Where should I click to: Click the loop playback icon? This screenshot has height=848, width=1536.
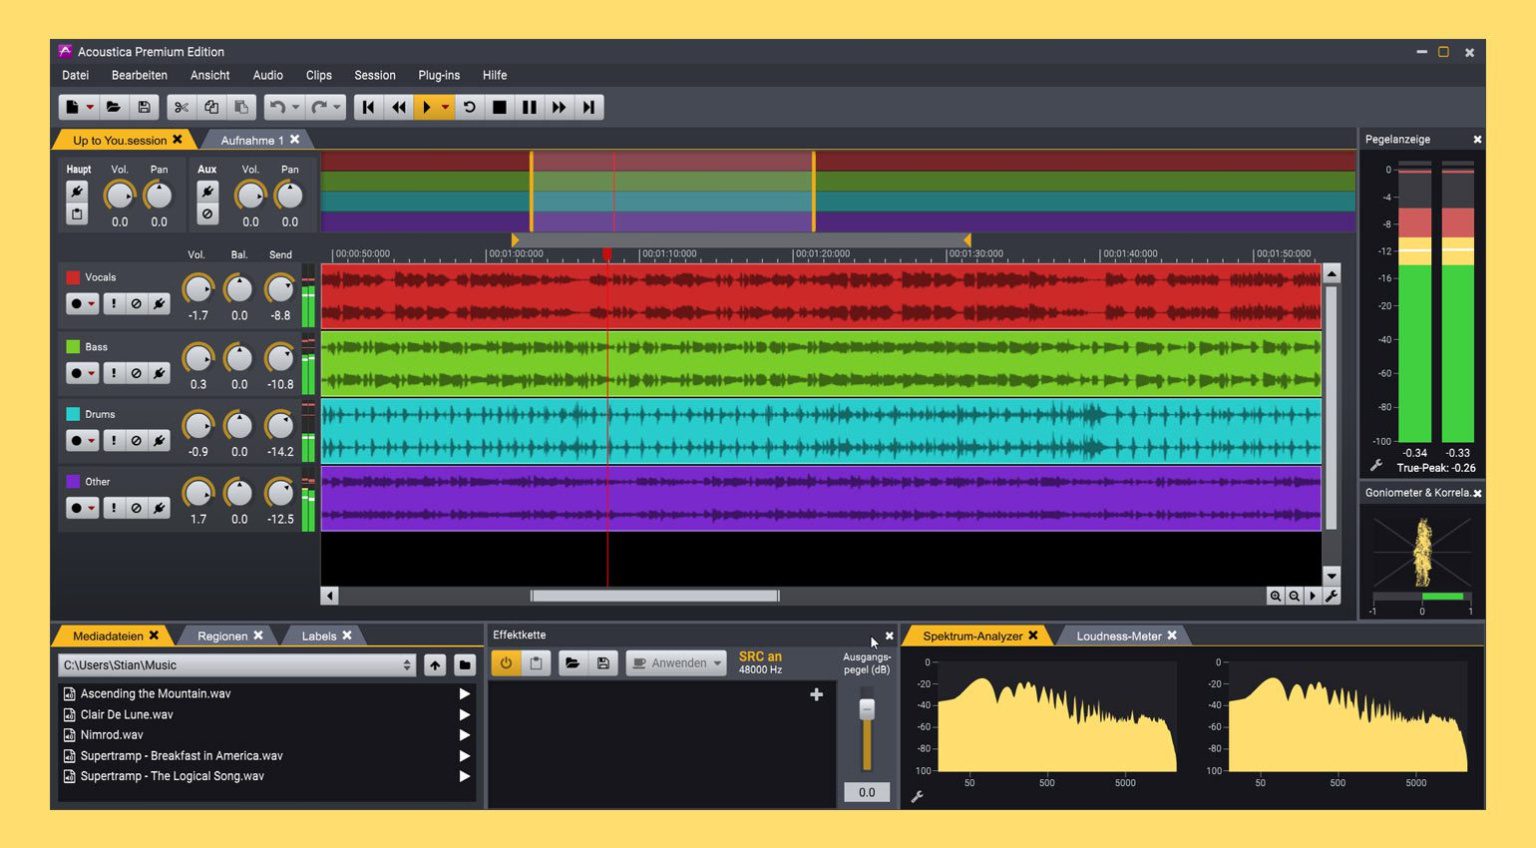tap(469, 107)
